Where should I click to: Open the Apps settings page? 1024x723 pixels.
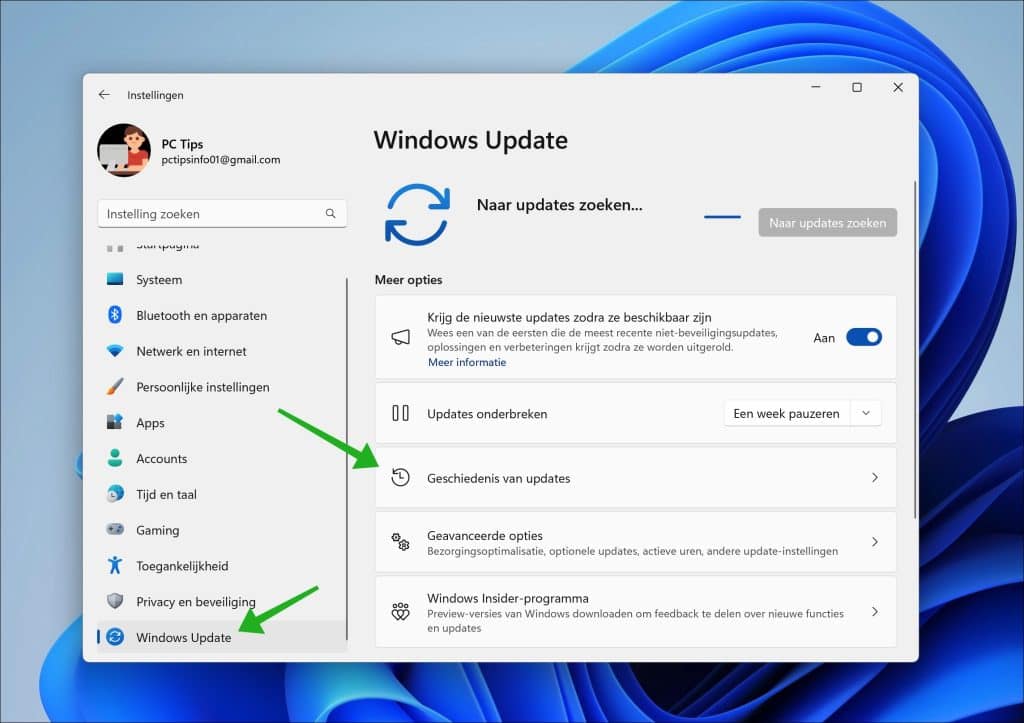pos(221,423)
